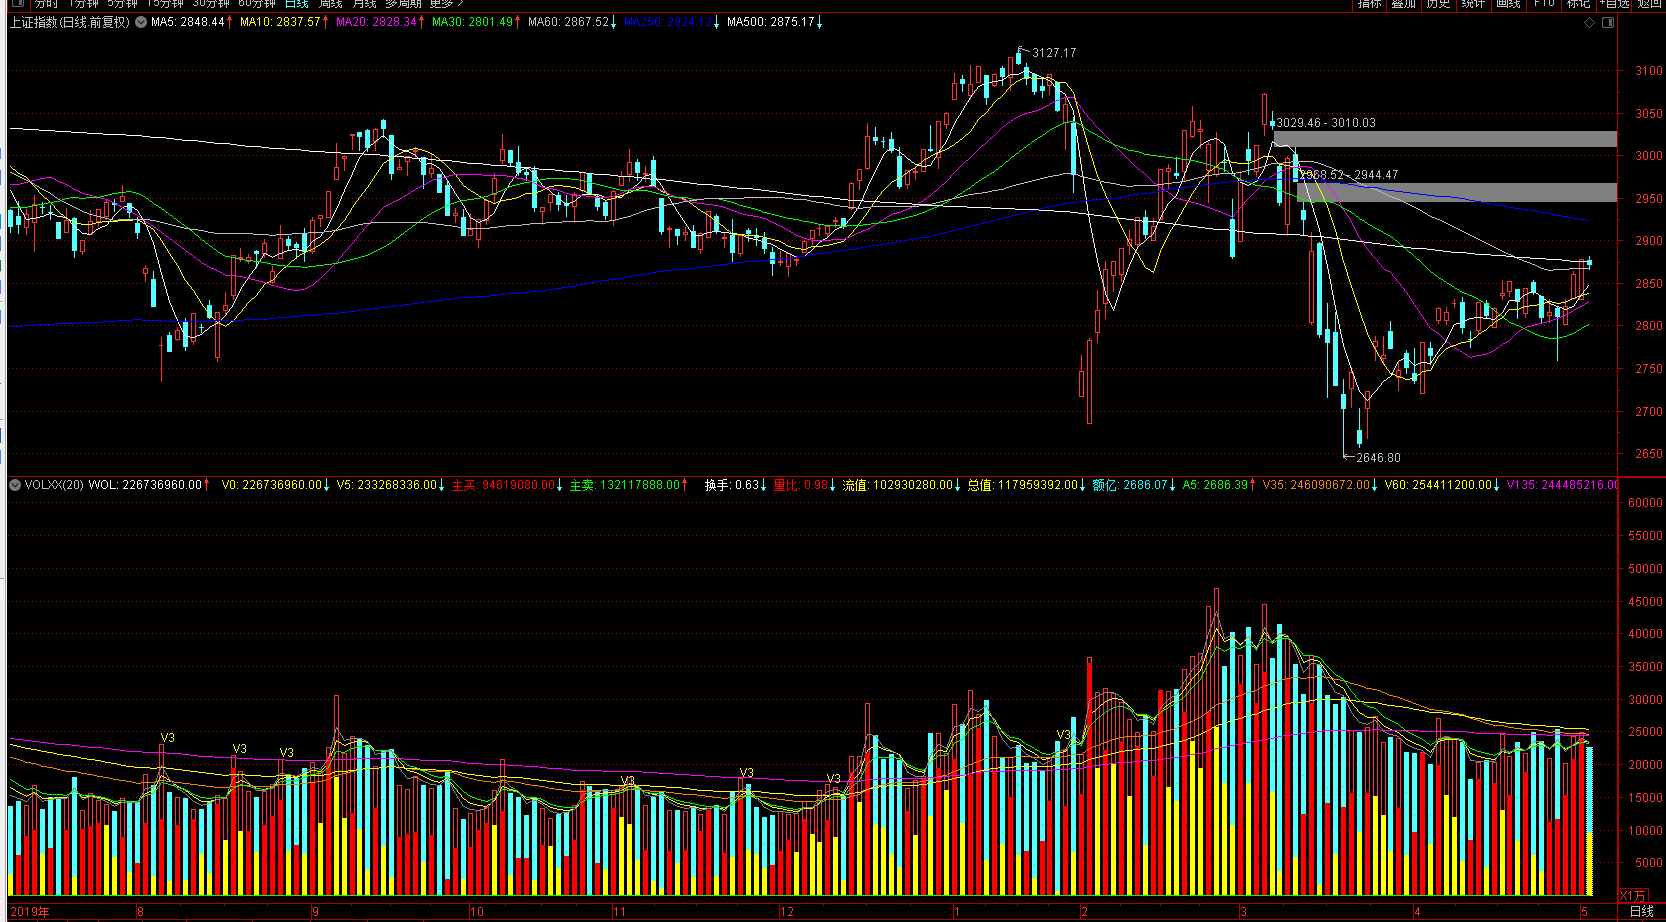1666x922 pixels.
Task: Switch to 月线 monthly chart
Action: pyautogui.click(x=364, y=4)
